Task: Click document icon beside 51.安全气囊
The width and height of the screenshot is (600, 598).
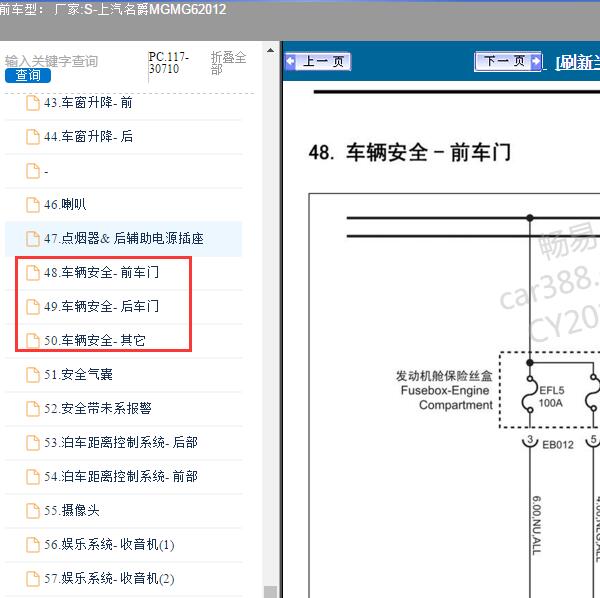Action: click(x=33, y=375)
